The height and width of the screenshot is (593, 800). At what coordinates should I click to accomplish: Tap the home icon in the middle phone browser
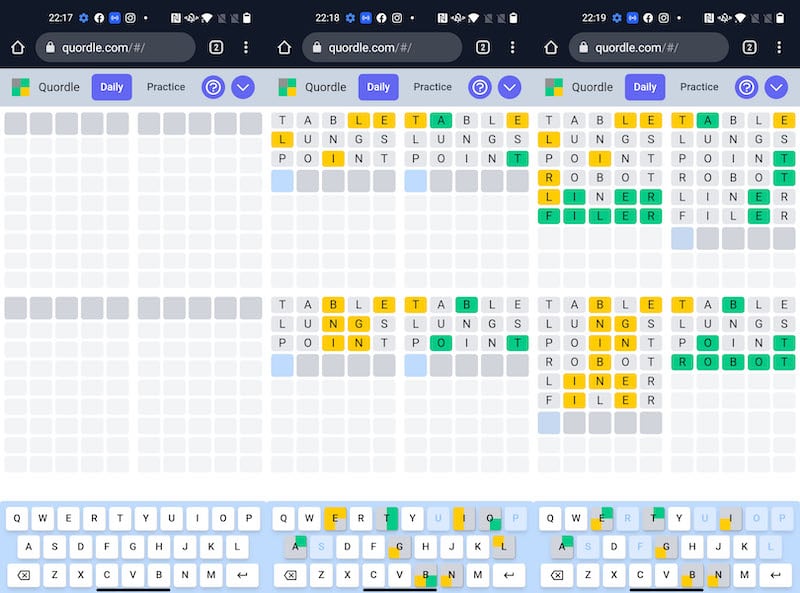point(284,47)
